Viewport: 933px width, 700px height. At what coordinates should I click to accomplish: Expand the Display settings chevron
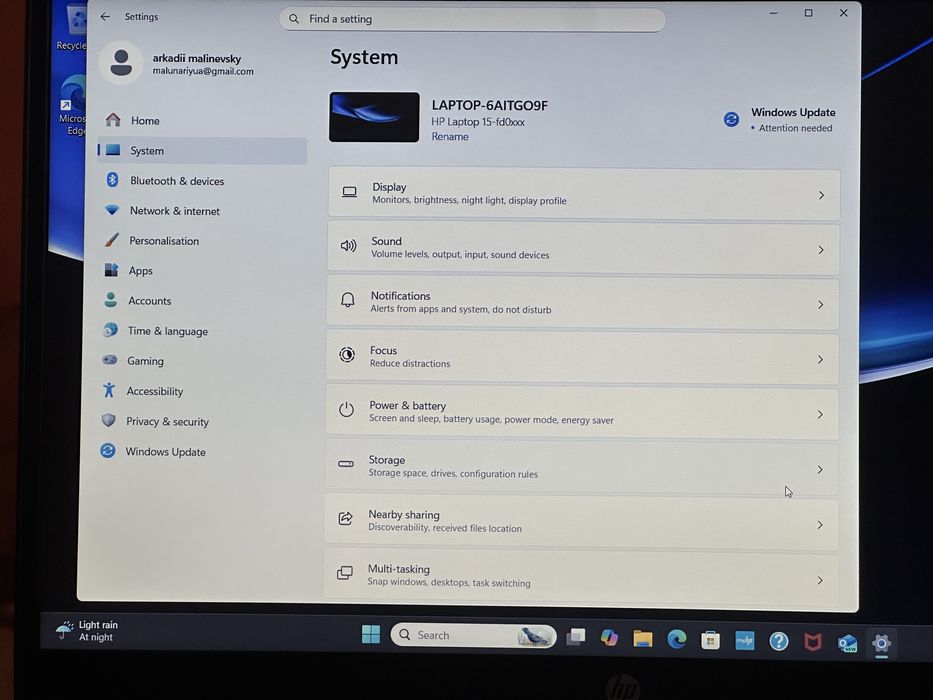click(x=822, y=195)
